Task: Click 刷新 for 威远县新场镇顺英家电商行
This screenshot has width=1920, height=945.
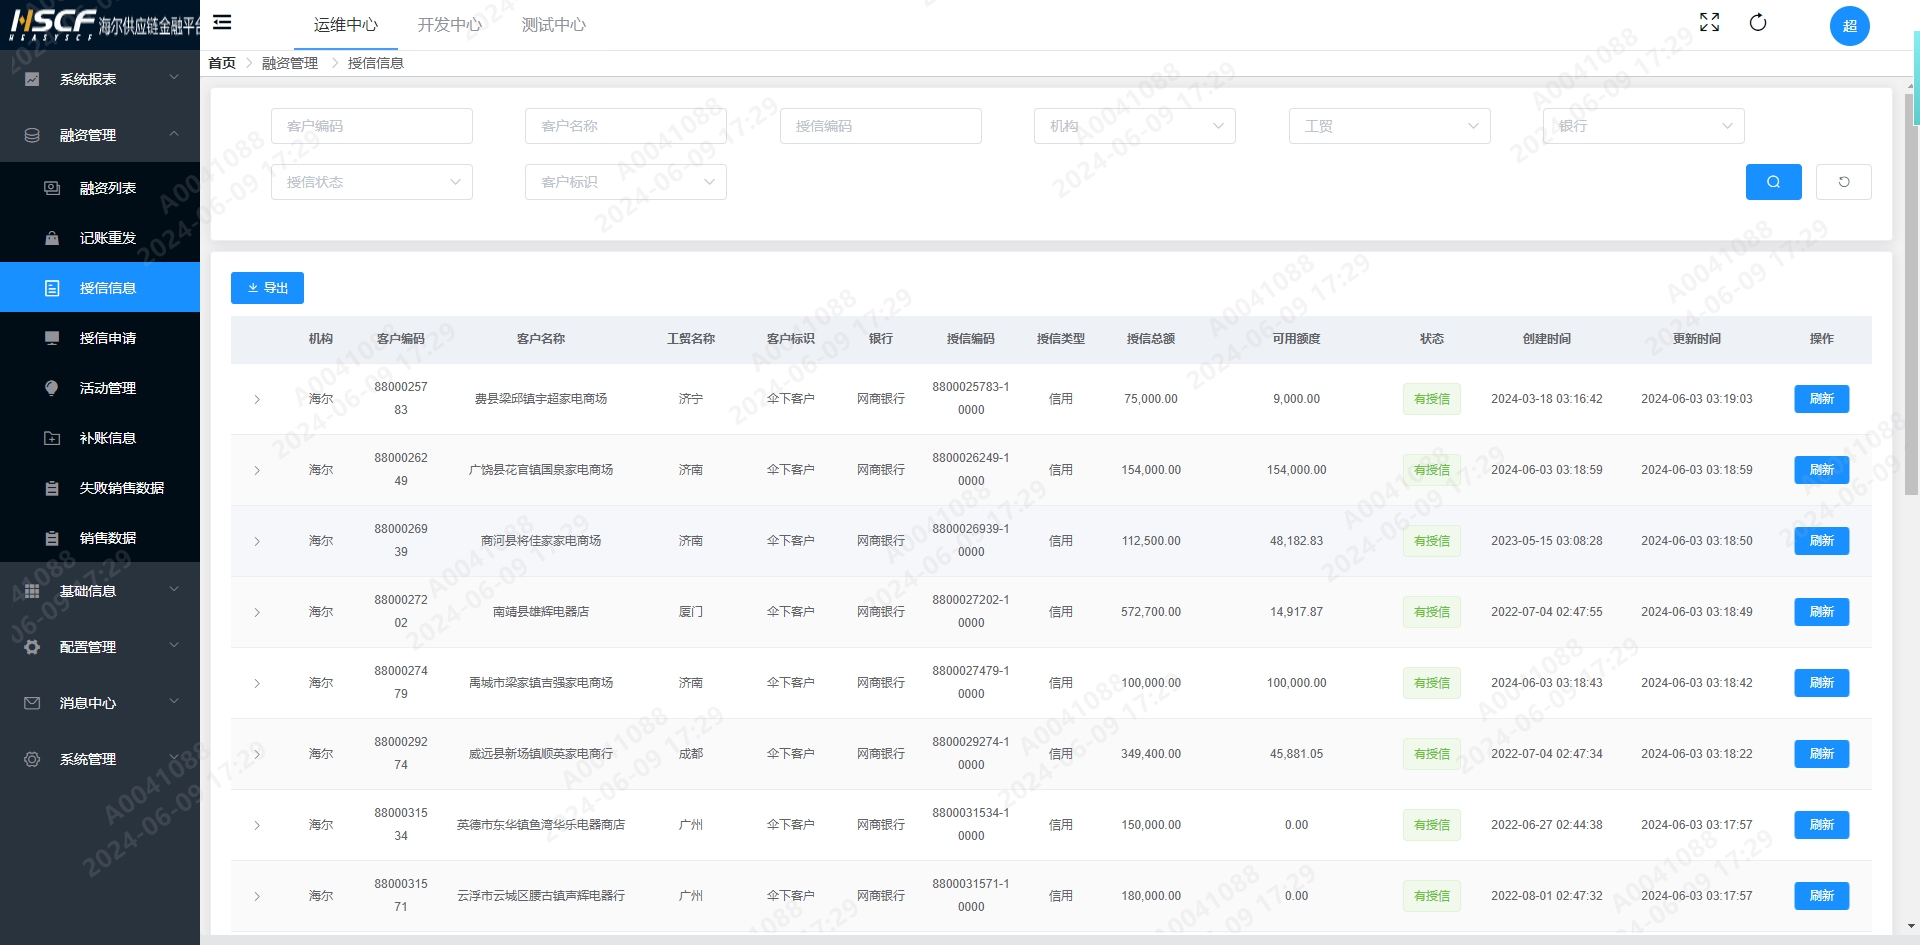Action: tap(1821, 754)
